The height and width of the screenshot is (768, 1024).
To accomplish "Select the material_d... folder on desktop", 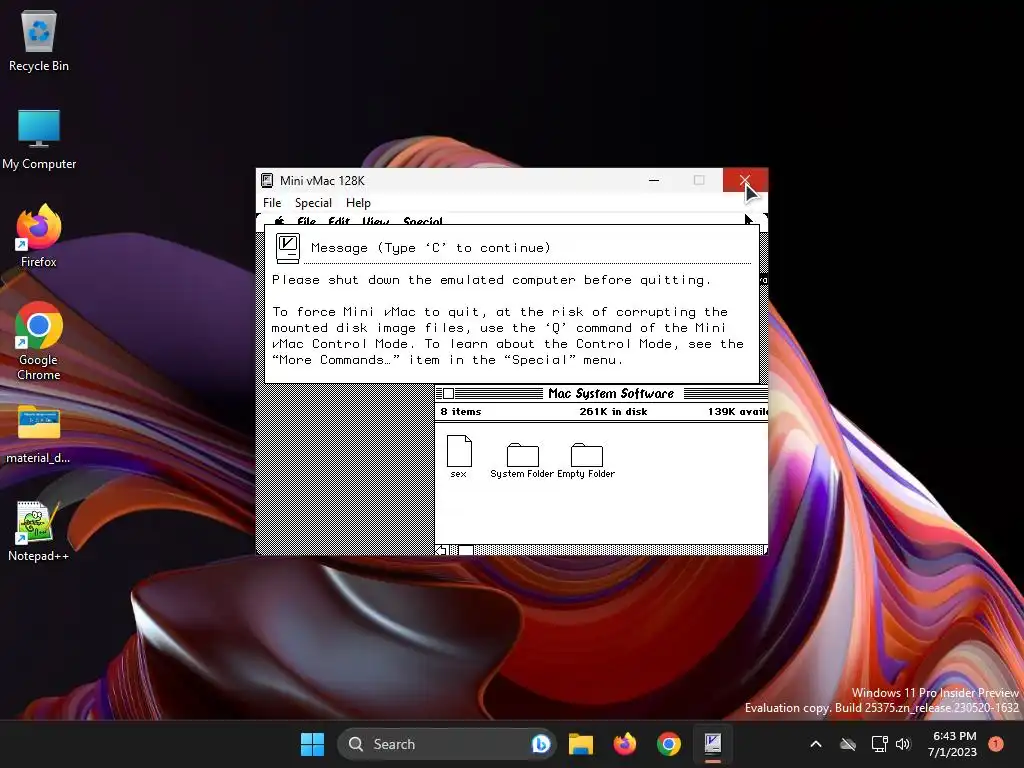I will click(x=39, y=434).
